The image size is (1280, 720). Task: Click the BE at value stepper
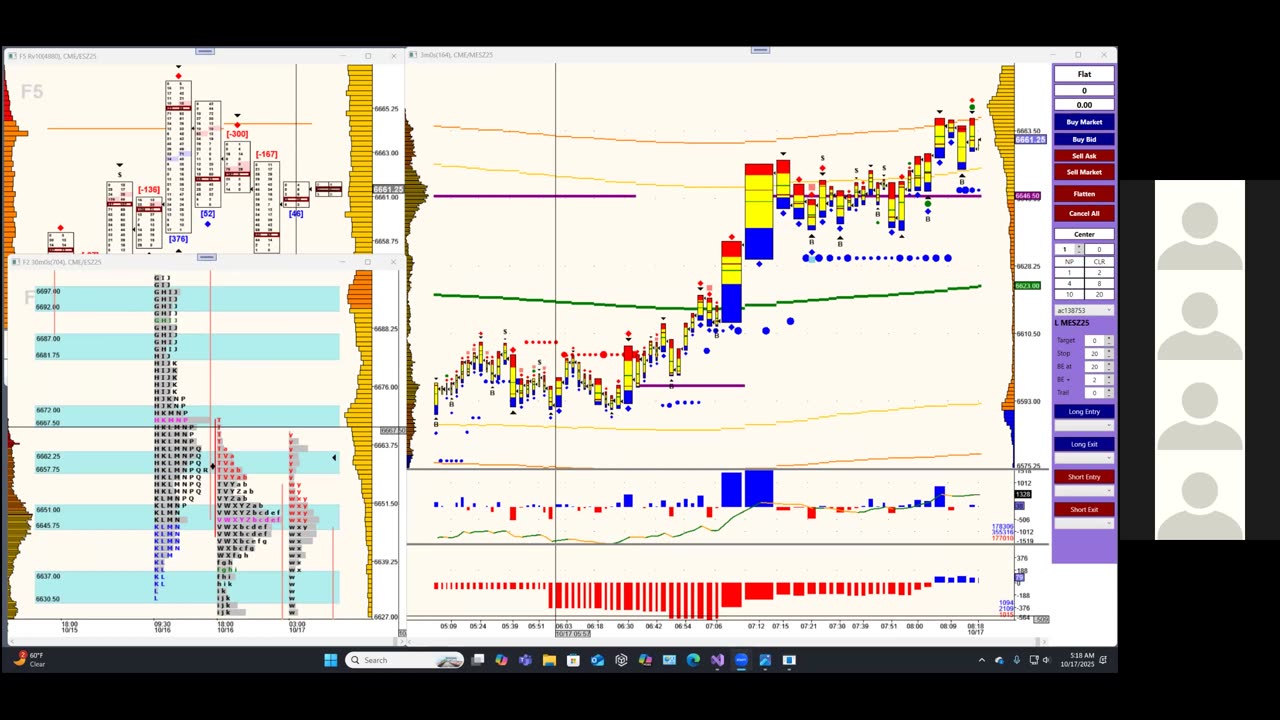(x=1109, y=367)
